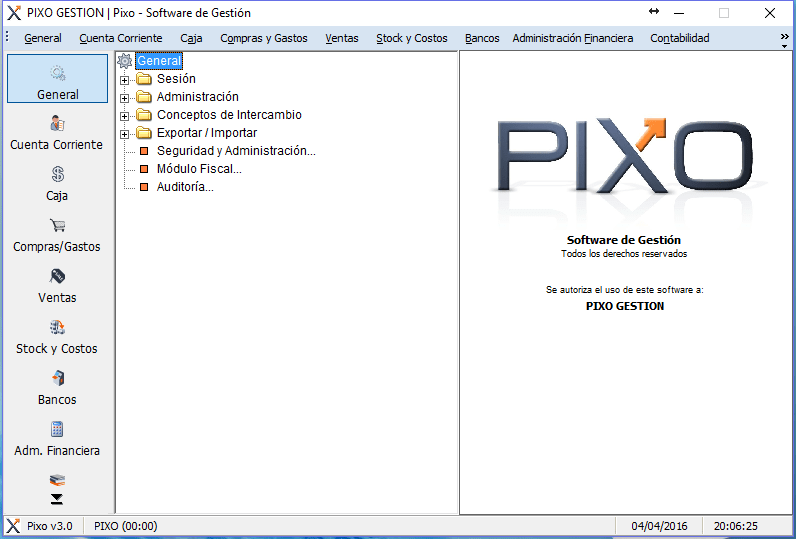
Task: Open the General menu
Action: click(43, 38)
